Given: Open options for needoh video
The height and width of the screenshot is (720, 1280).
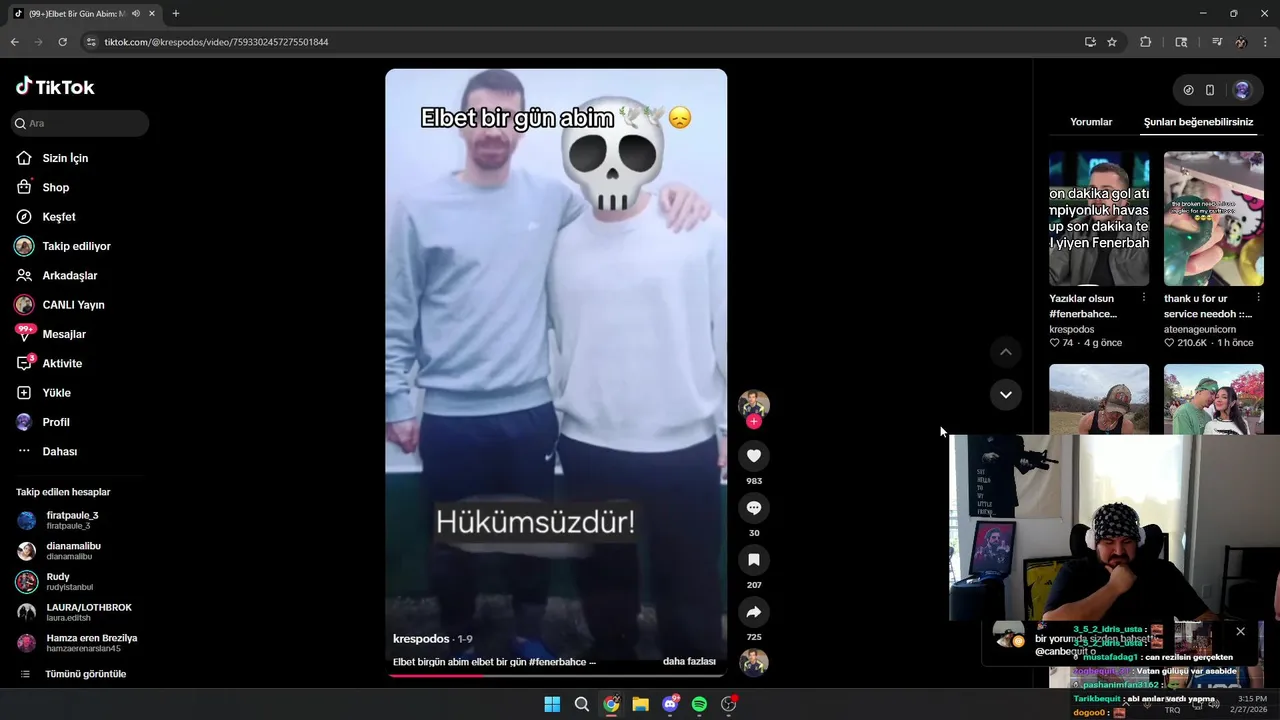Looking at the screenshot, I should [1258, 298].
